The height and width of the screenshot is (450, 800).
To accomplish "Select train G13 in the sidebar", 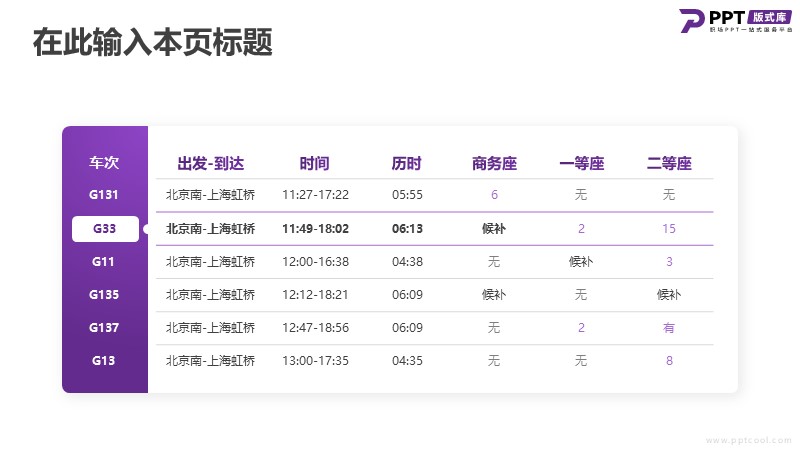I will [104, 361].
